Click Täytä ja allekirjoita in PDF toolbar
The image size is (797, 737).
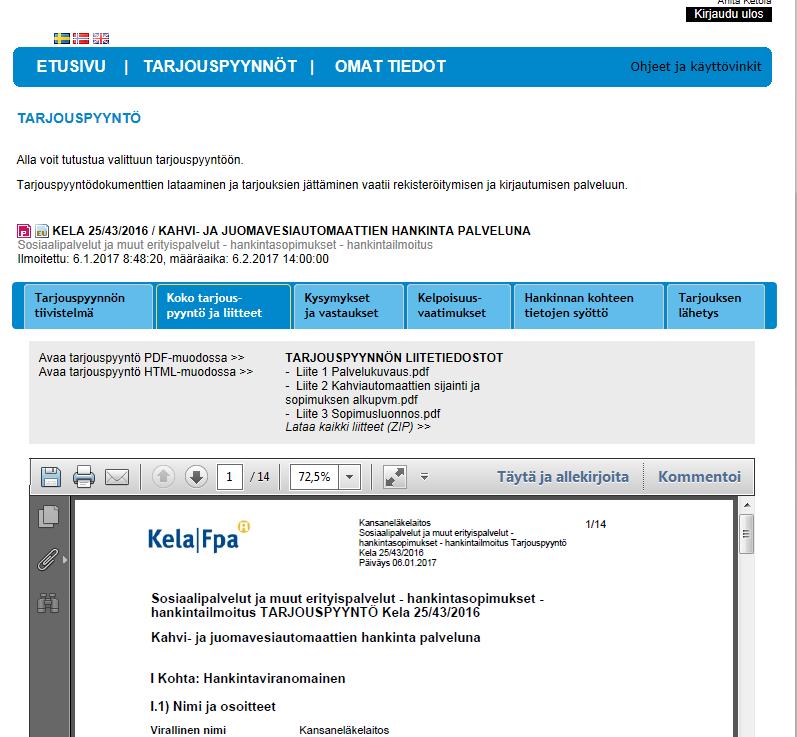pos(563,477)
